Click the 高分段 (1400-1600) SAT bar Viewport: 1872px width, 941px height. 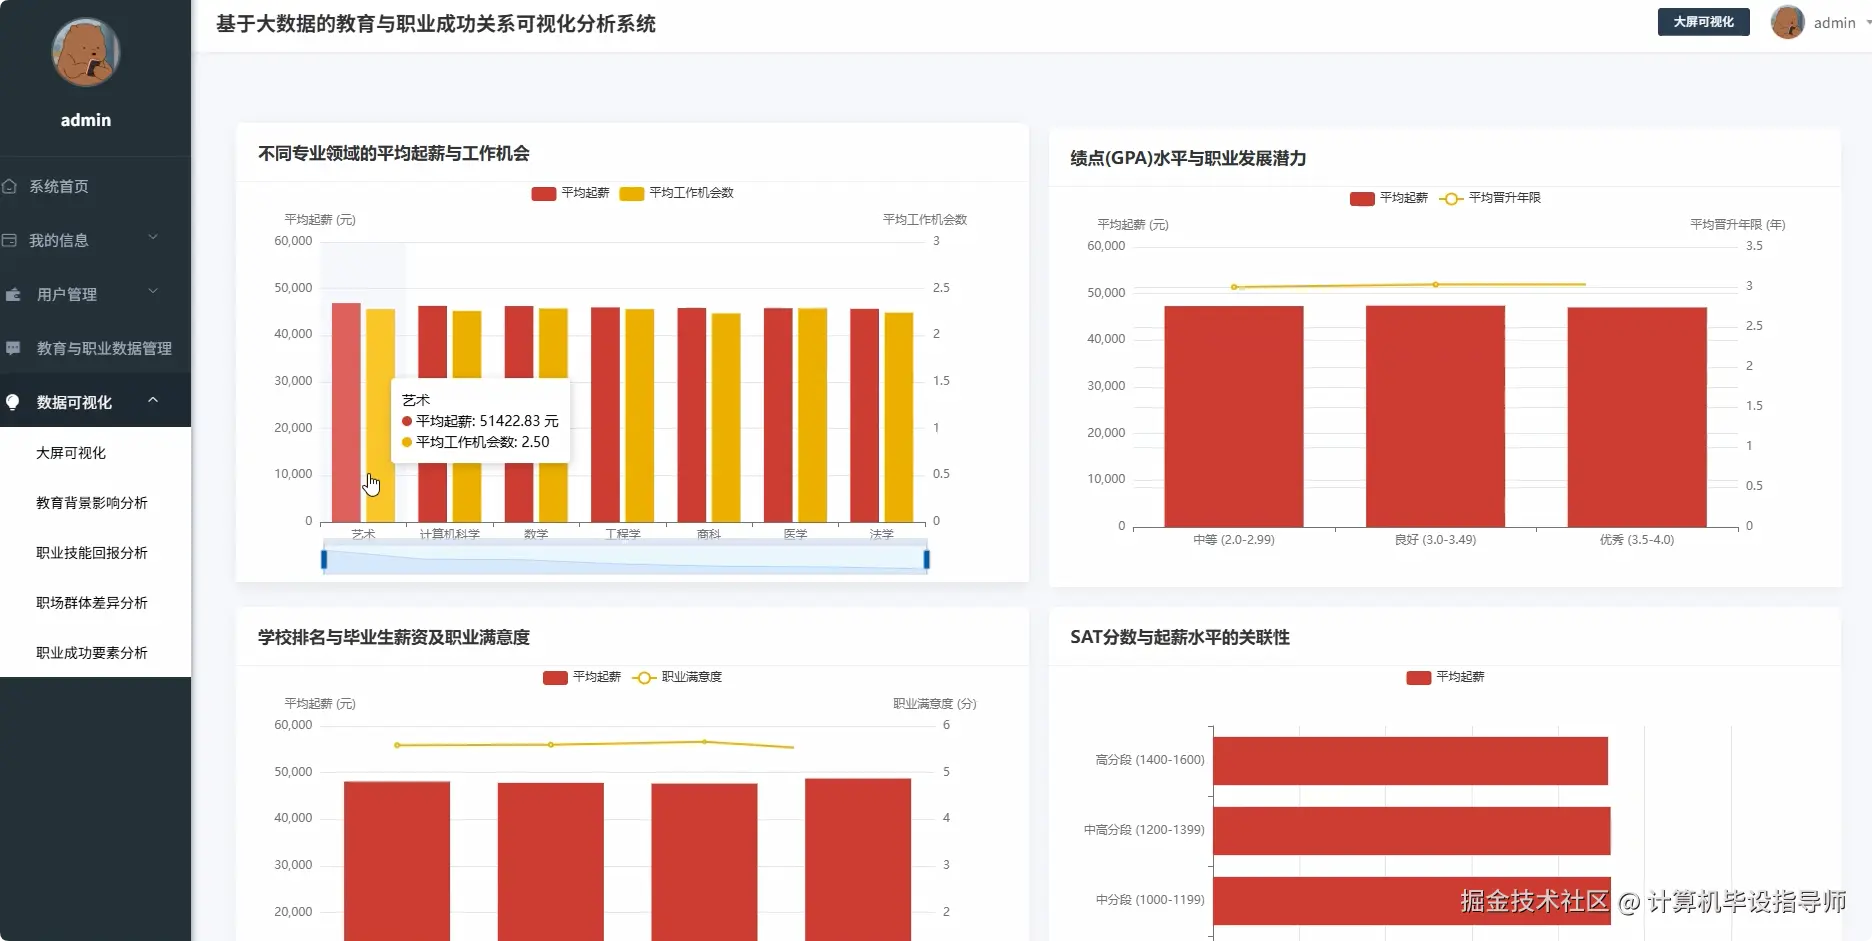pyautogui.click(x=1410, y=761)
